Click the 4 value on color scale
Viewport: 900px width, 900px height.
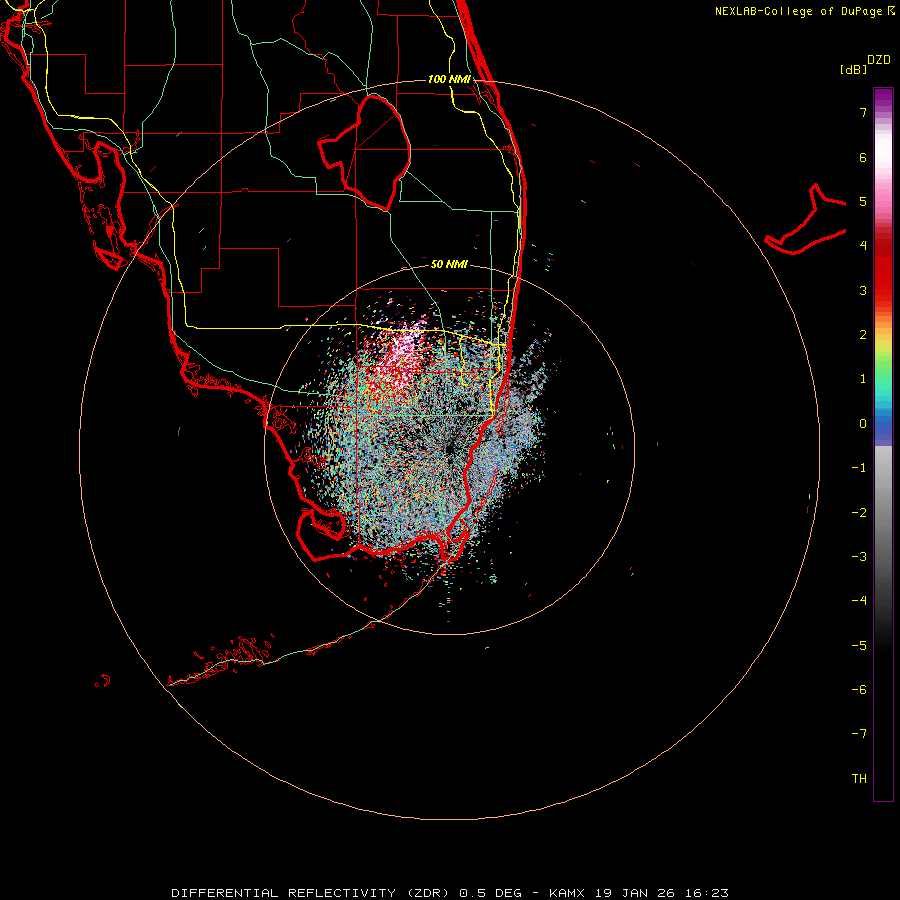[863, 246]
